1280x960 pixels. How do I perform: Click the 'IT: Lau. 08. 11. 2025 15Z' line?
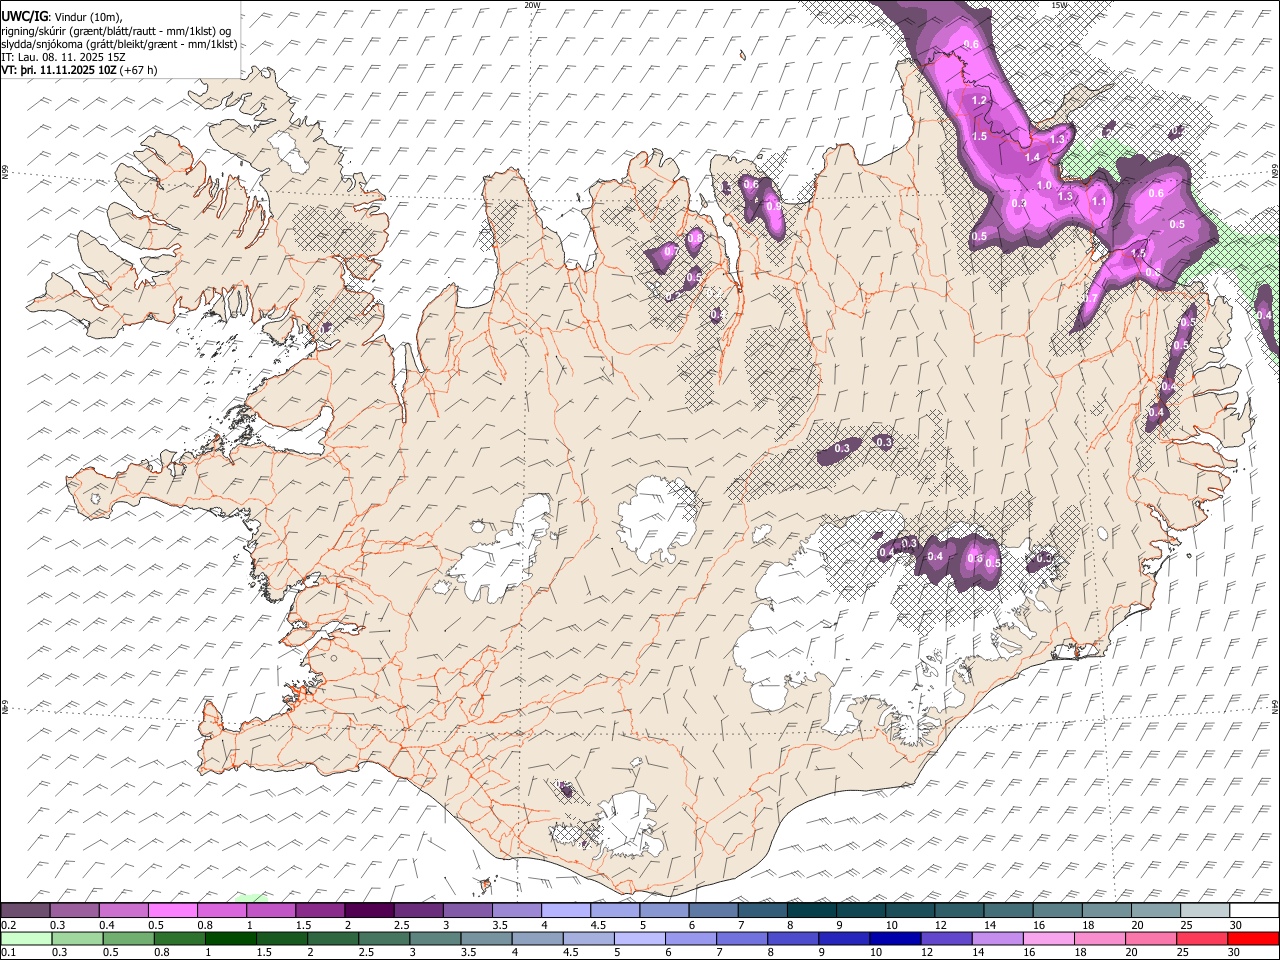[64, 57]
